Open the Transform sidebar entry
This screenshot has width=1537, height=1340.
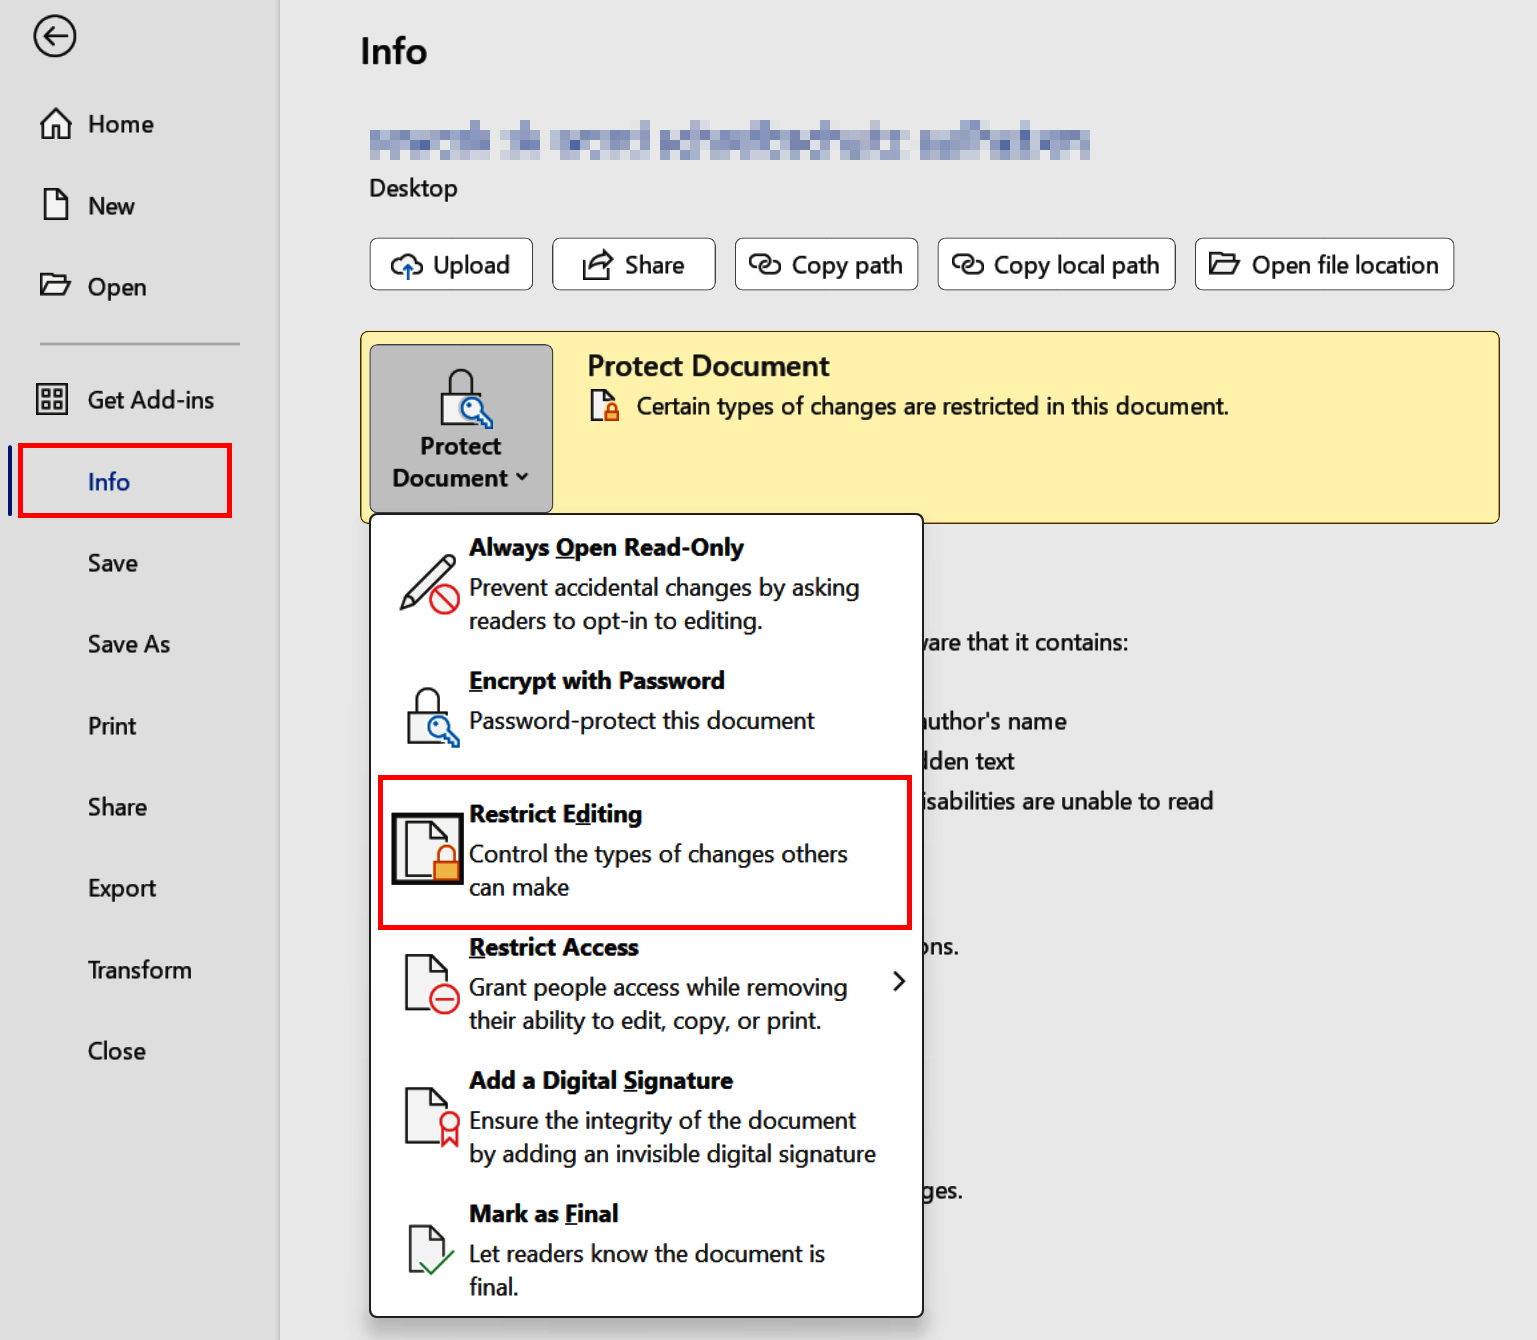[x=139, y=969]
